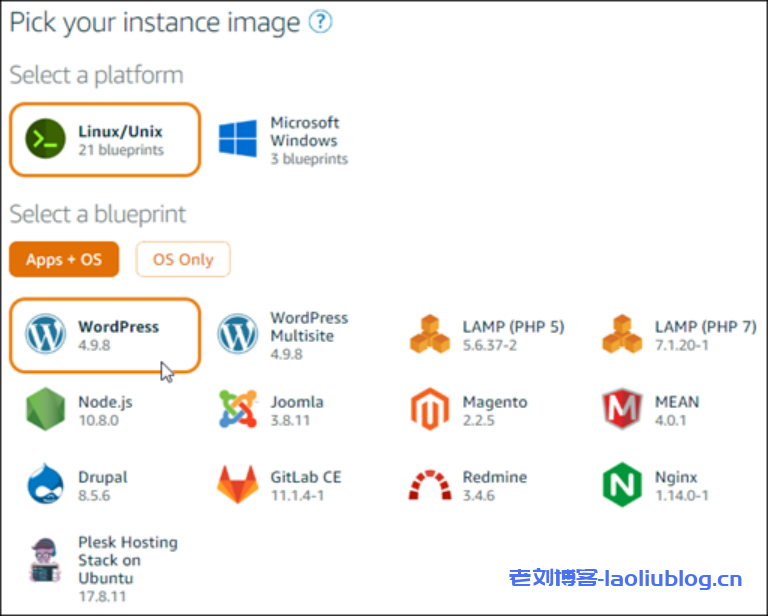The height and width of the screenshot is (616, 768).
Task: Click the WordPress Multisite logo icon
Action: click(237, 335)
